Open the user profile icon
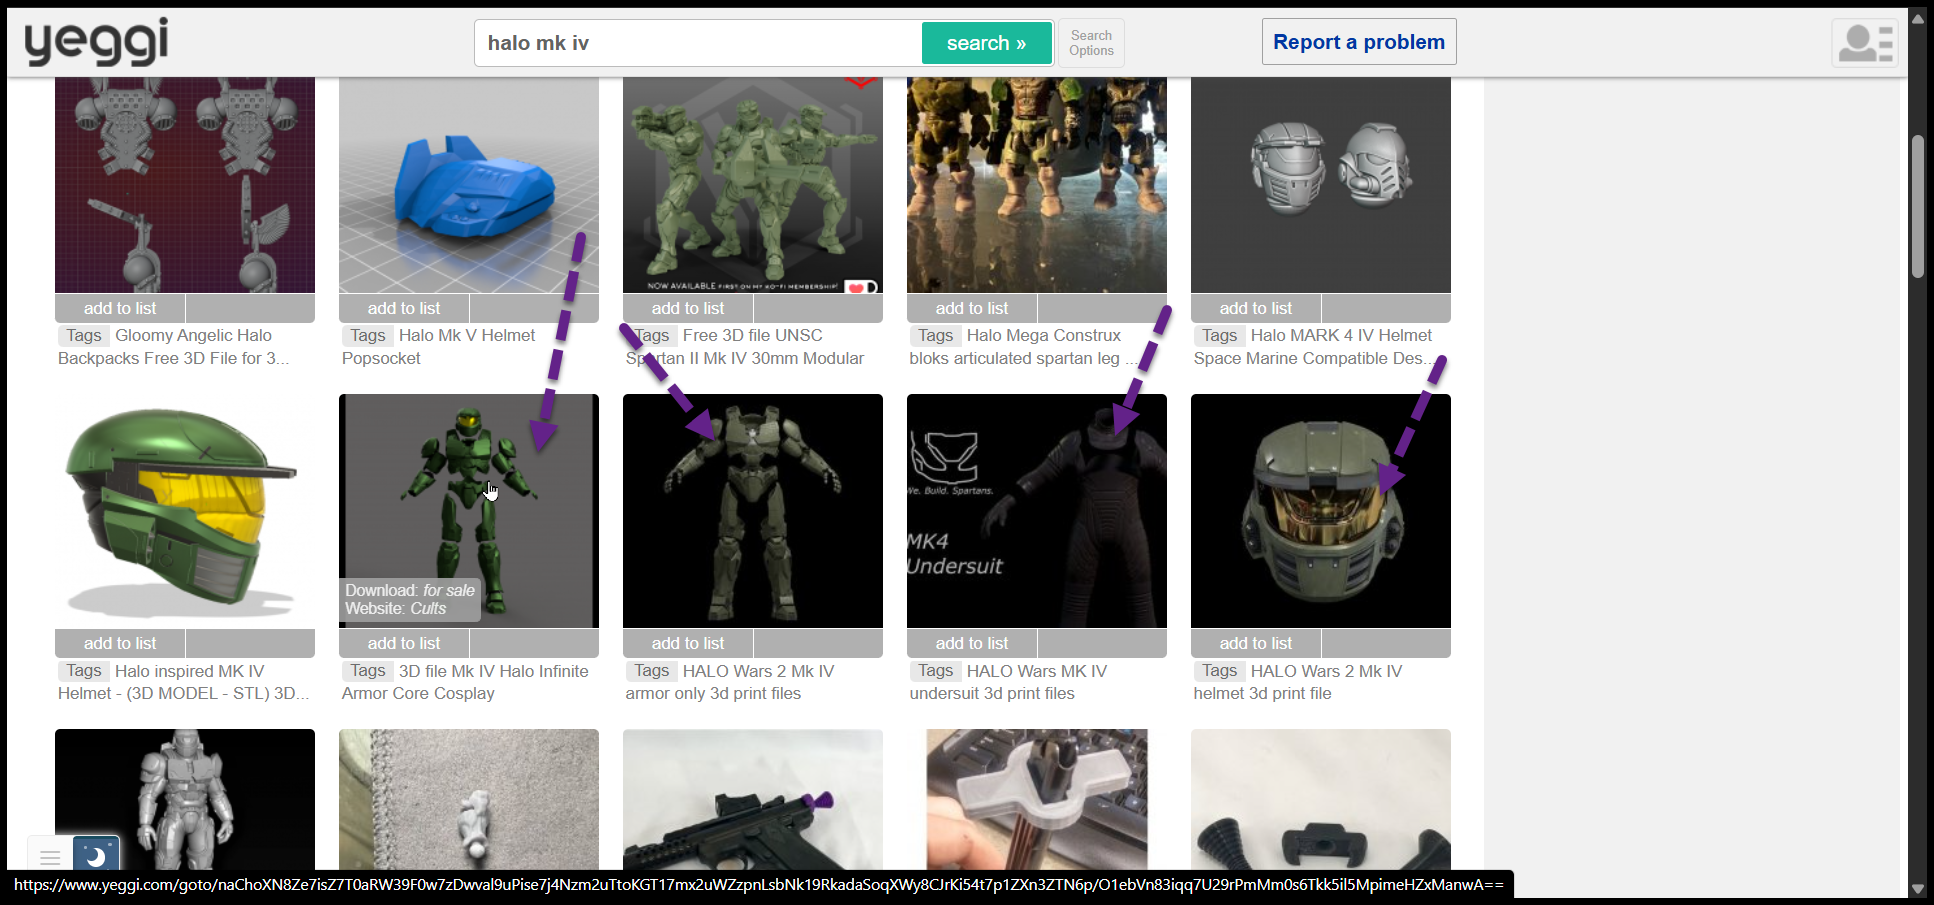1934x905 pixels. (x=1865, y=43)
